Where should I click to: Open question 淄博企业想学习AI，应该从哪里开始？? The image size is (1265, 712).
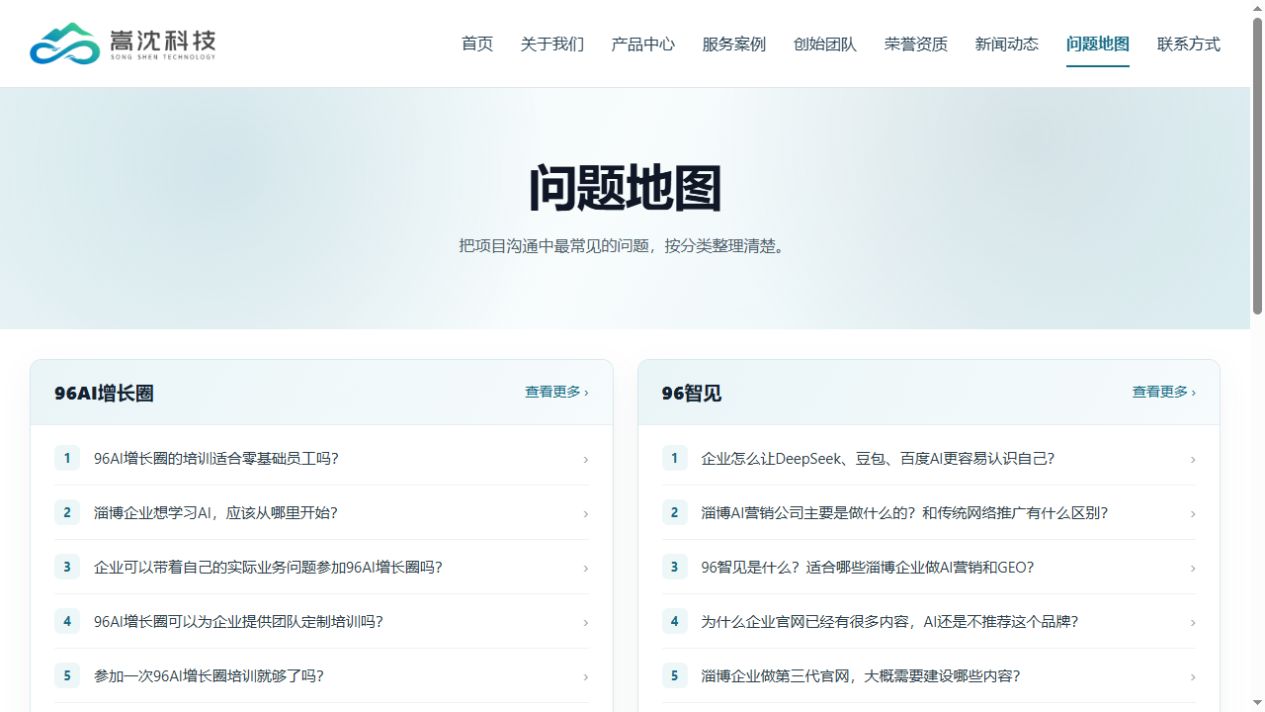(x=321, y=513)
